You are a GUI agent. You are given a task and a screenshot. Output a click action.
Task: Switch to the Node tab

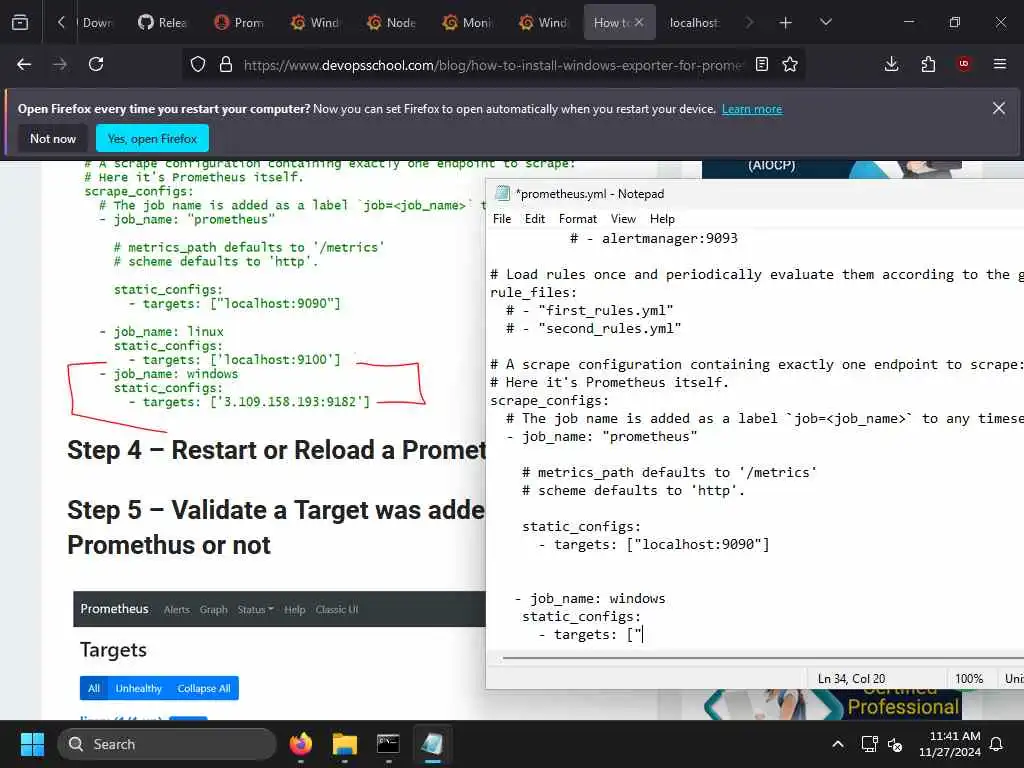(391, 23)
